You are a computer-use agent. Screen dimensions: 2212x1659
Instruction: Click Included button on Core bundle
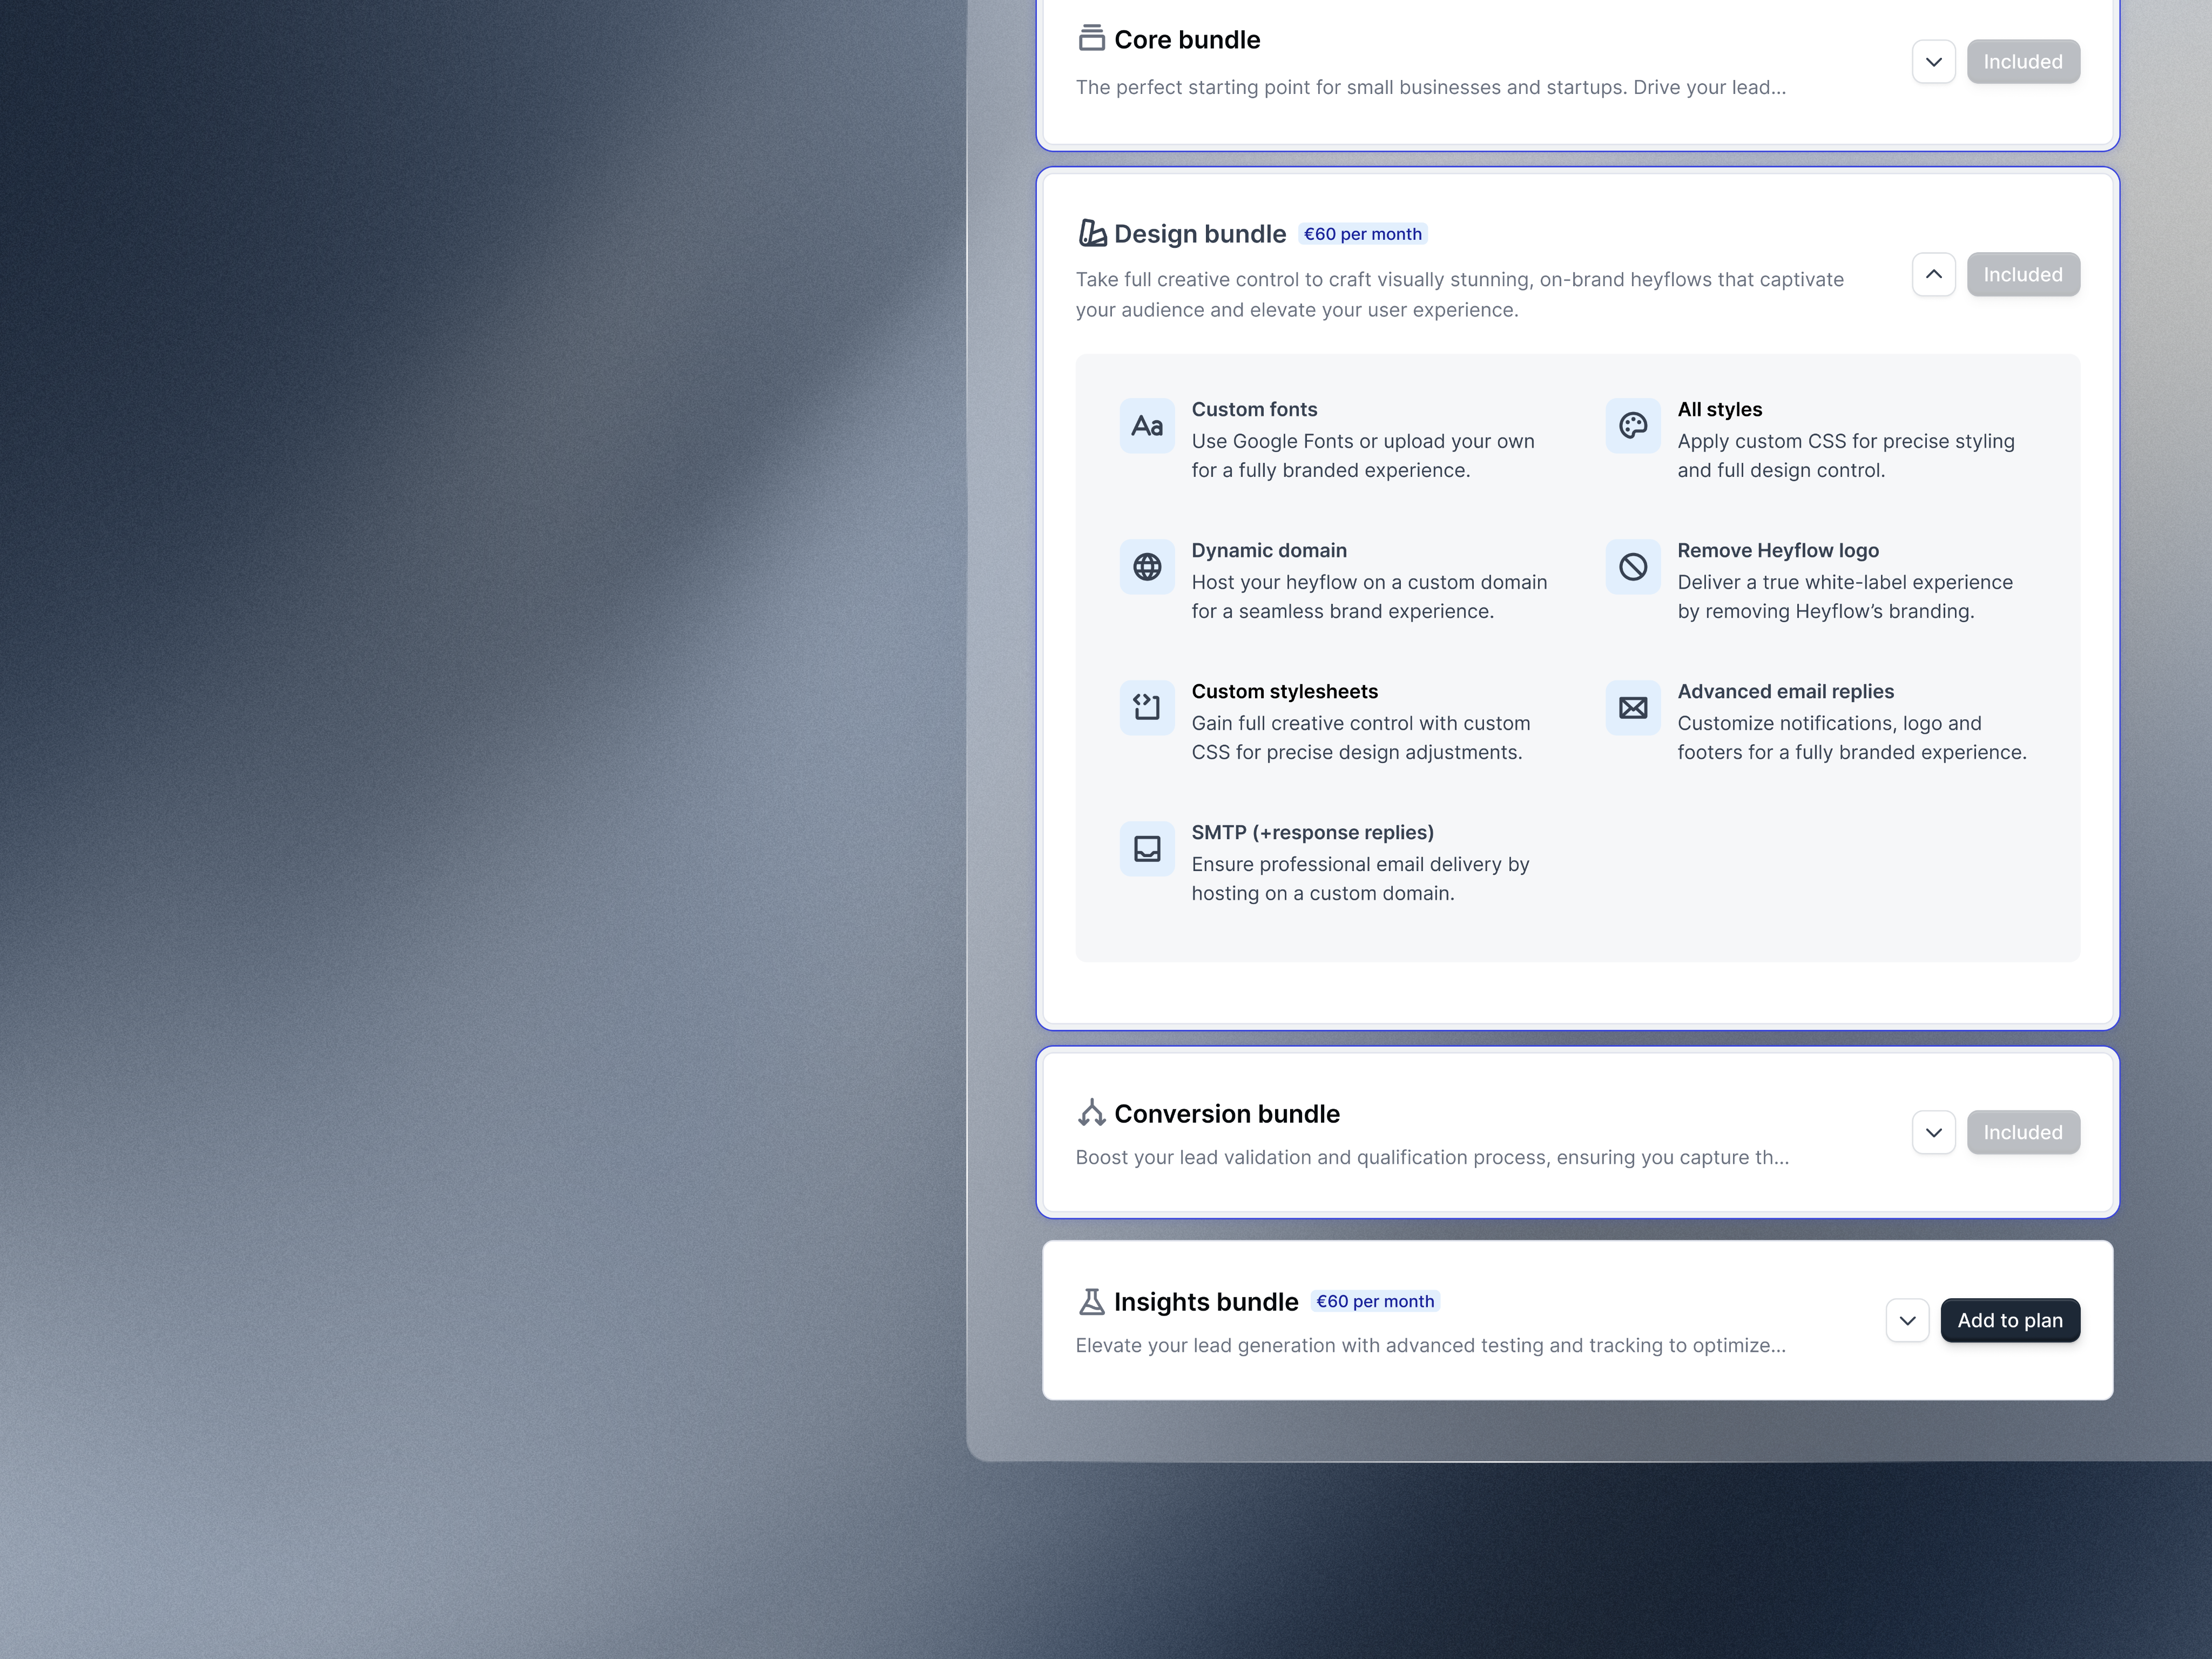pyautogui.click(x=2022, y=62)
